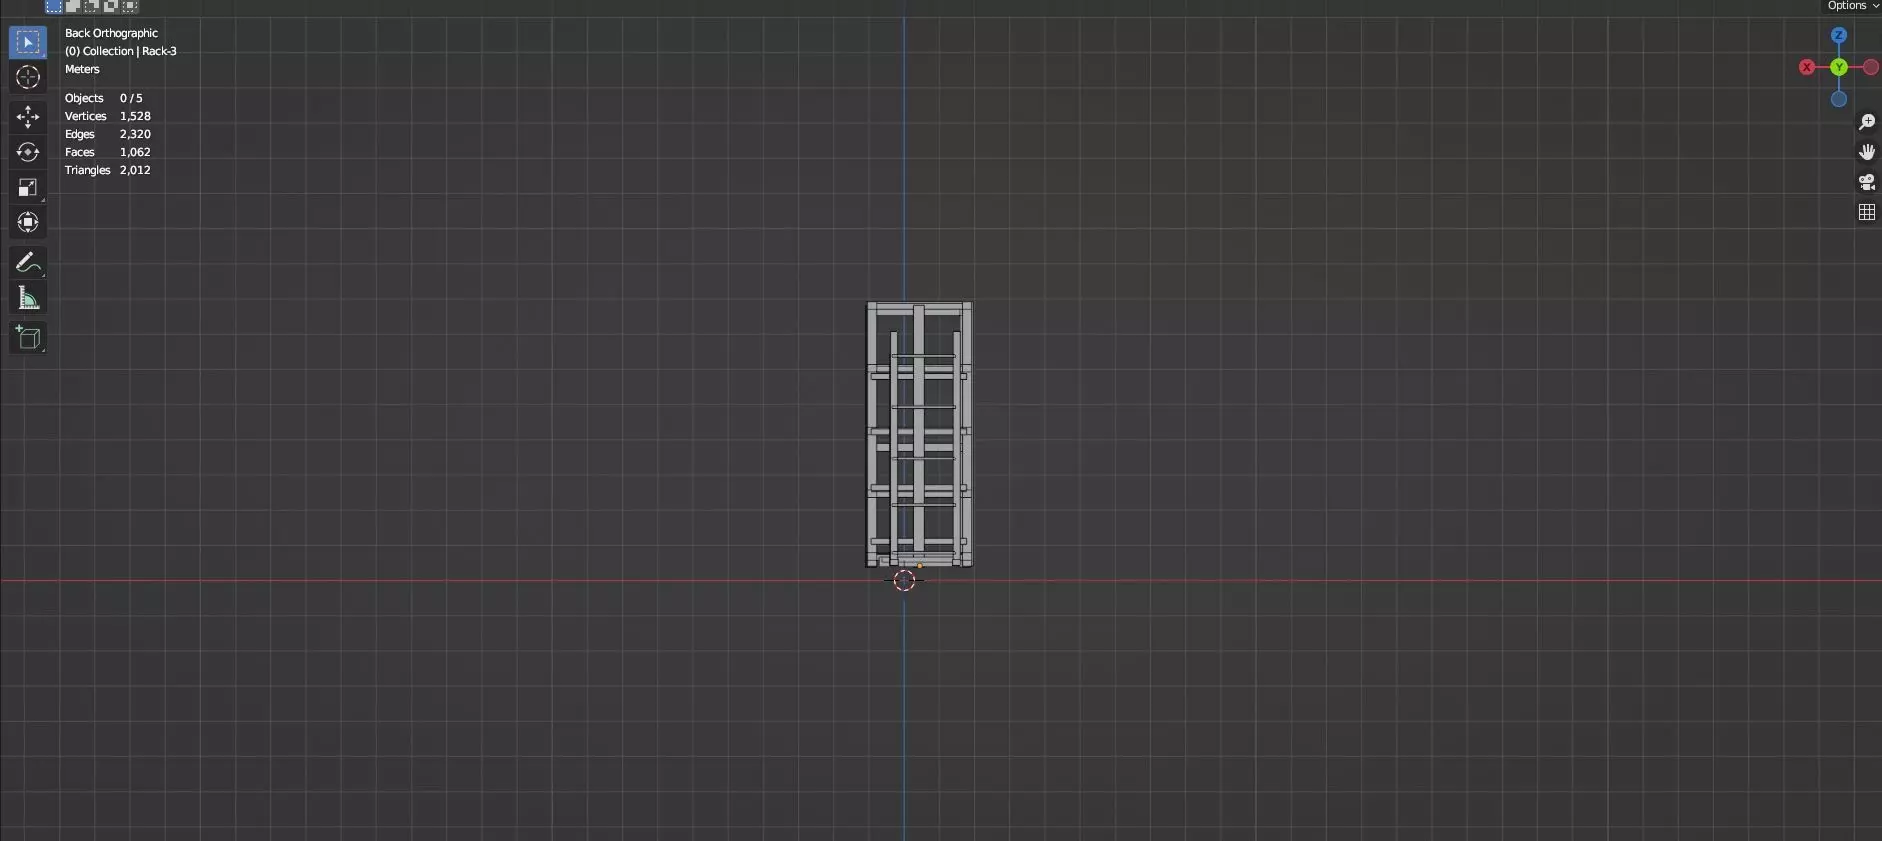Set selection mode to intersect
This screenshot has width=1882, height=841.
click(x=130, y=6)
